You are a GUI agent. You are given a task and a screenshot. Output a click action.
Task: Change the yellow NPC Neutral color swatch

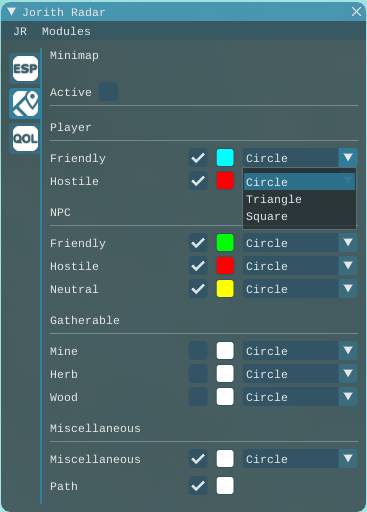tap(225, 289)
